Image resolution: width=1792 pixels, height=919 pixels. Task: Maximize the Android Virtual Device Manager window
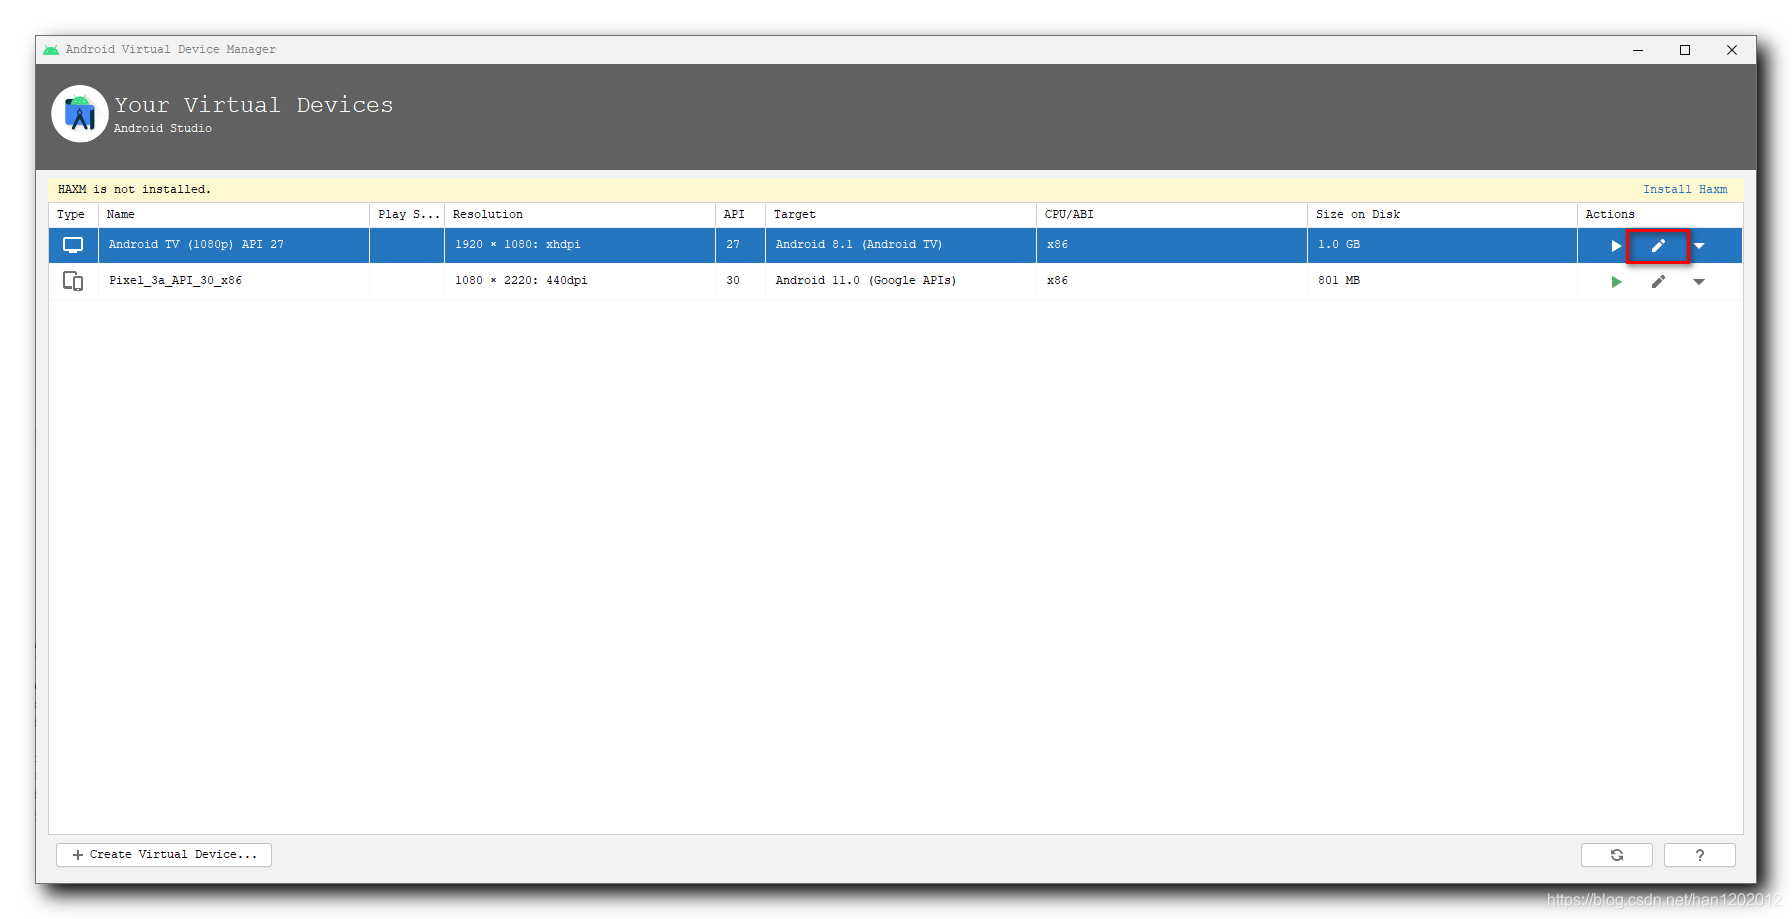1685,50
